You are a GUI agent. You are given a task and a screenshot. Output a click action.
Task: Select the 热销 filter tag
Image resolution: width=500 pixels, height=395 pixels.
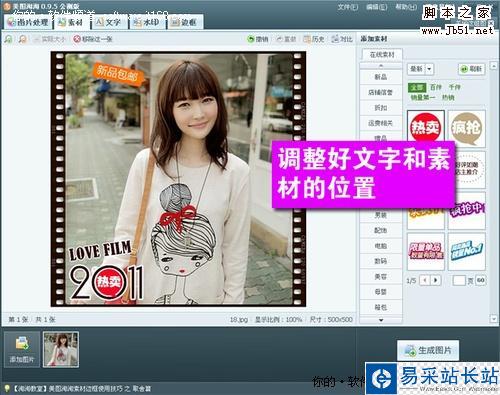(448, 97)
